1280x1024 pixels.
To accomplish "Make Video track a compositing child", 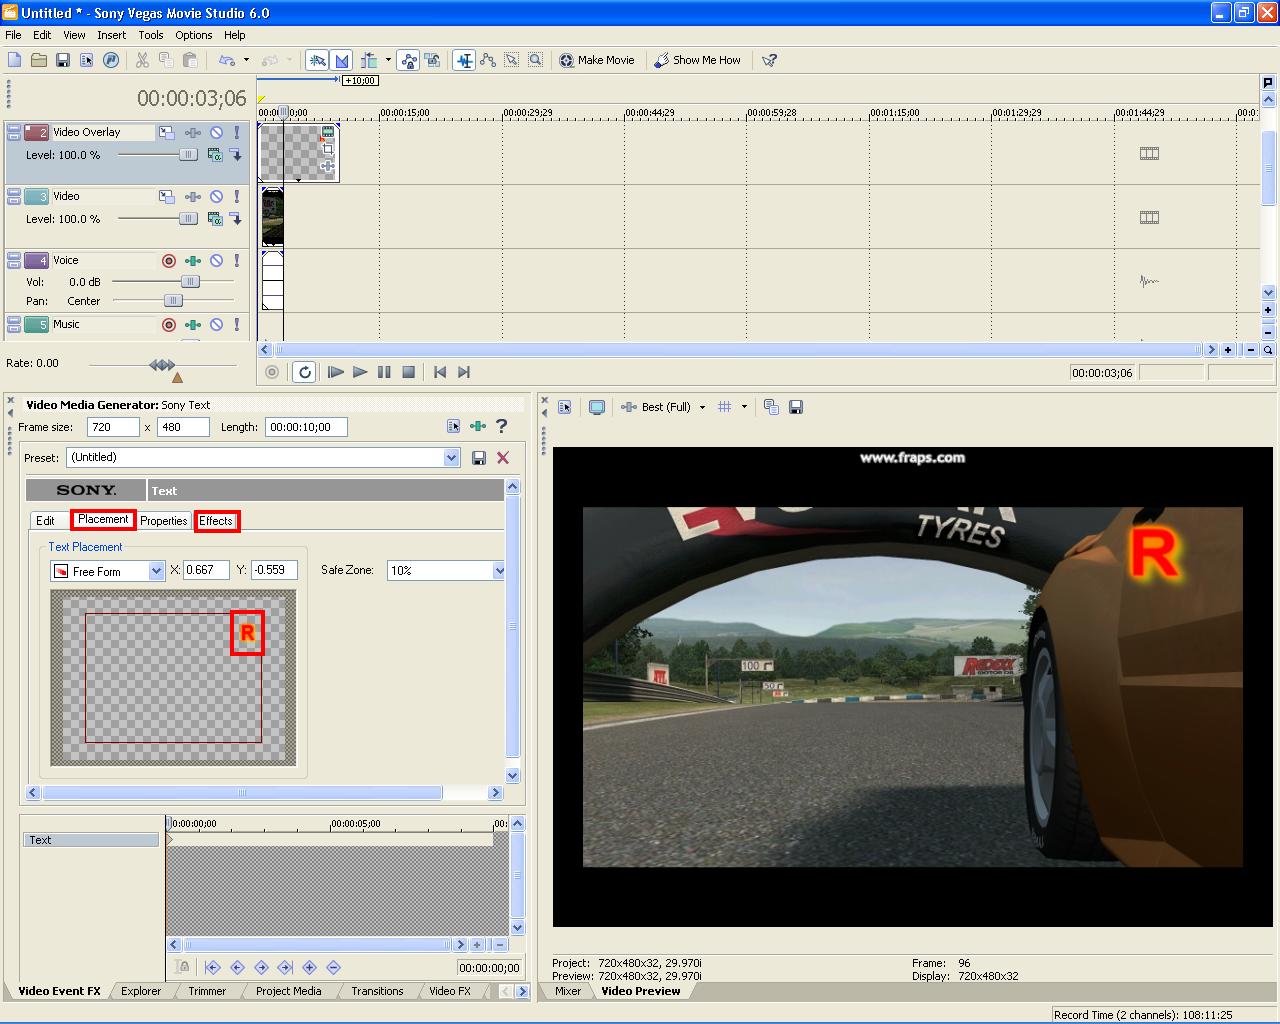I will coord(236,219).
